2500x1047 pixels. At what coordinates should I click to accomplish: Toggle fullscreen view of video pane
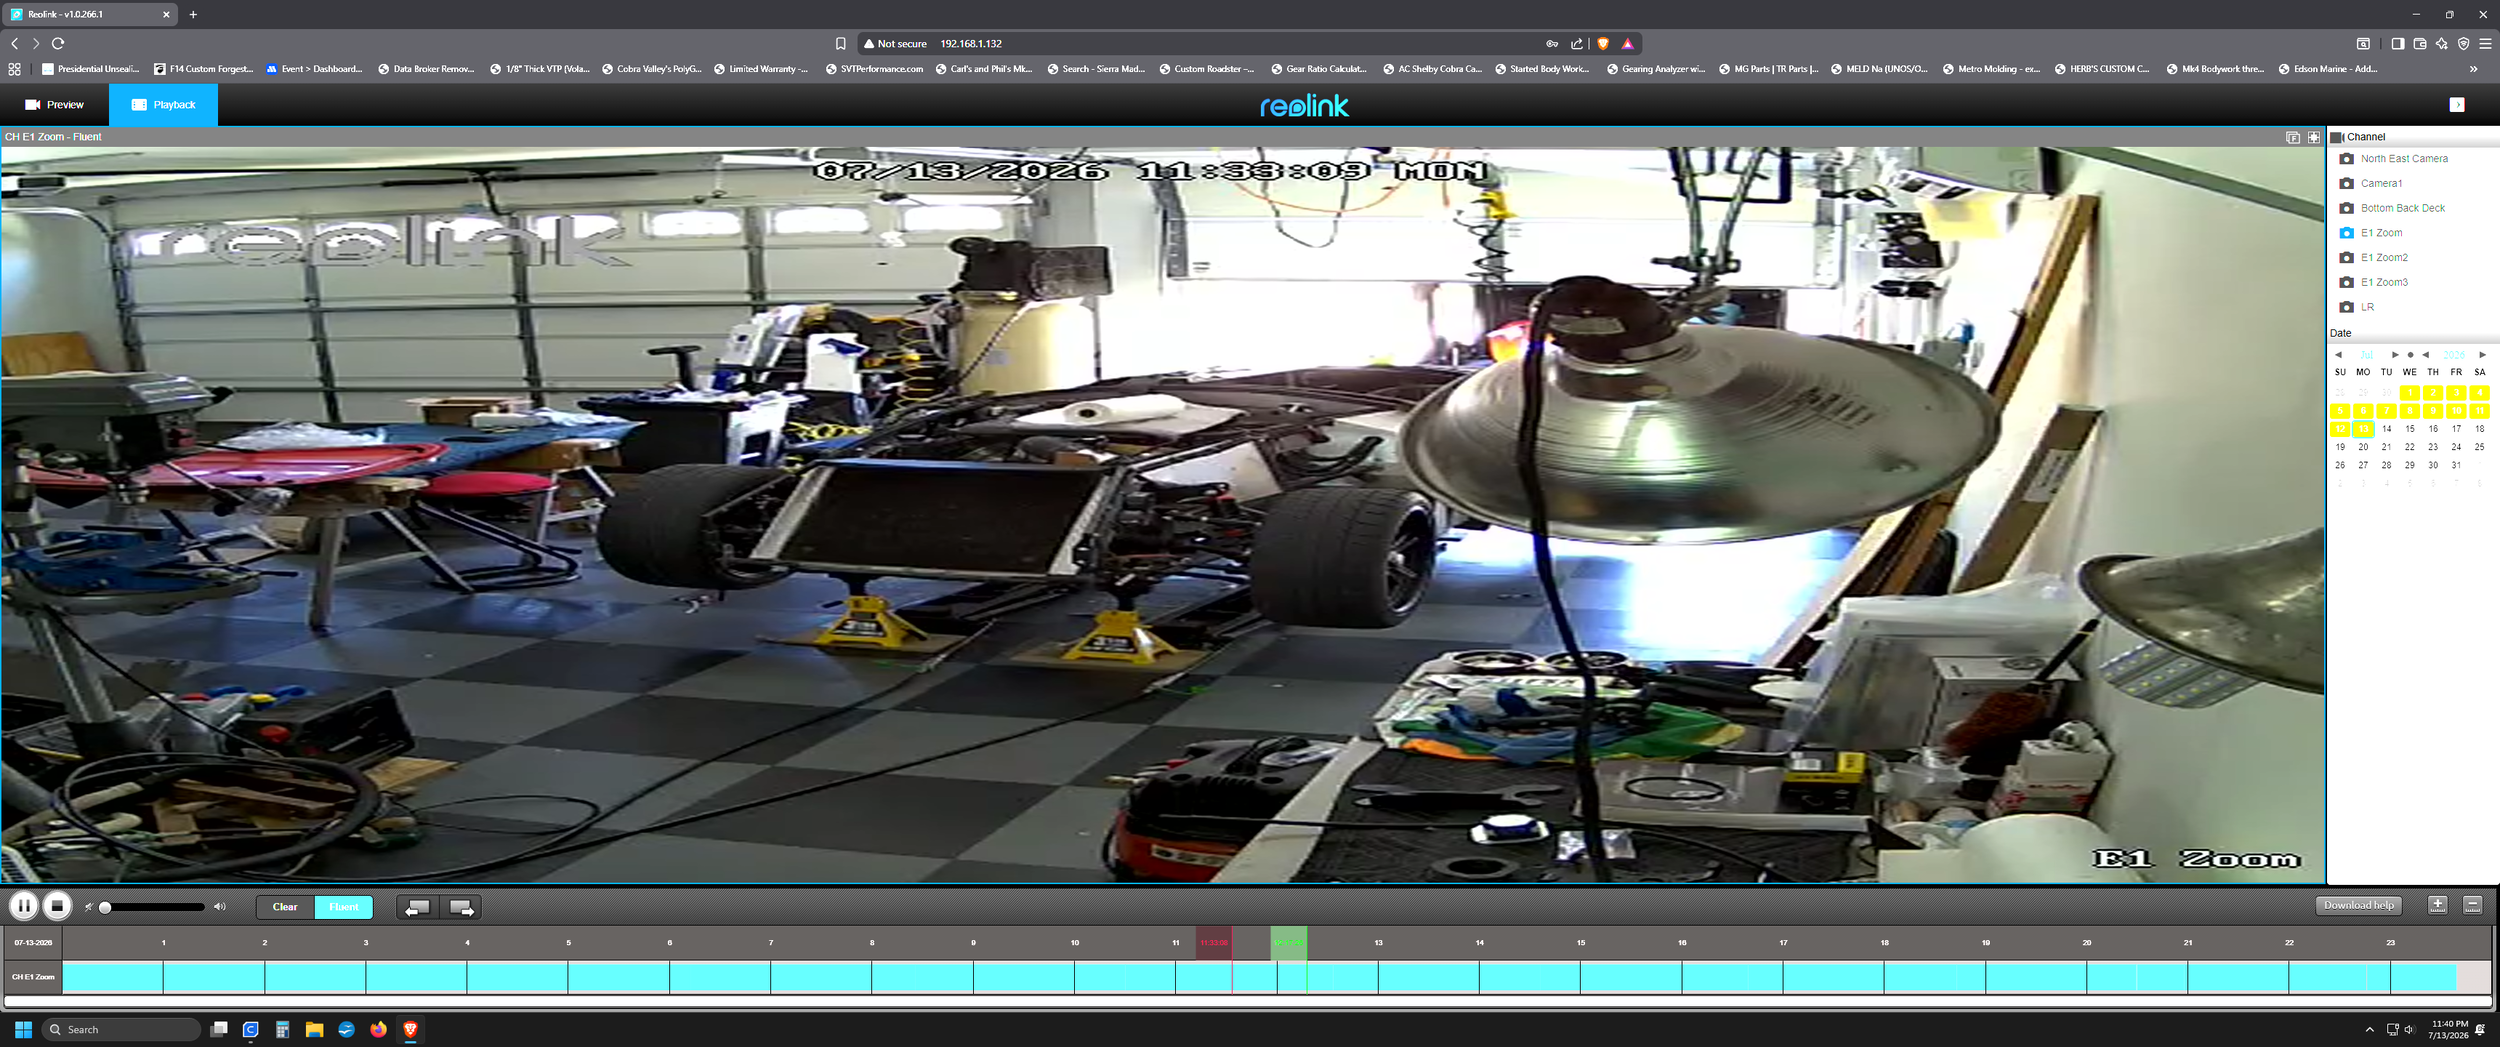click(x=2314, y=137)
